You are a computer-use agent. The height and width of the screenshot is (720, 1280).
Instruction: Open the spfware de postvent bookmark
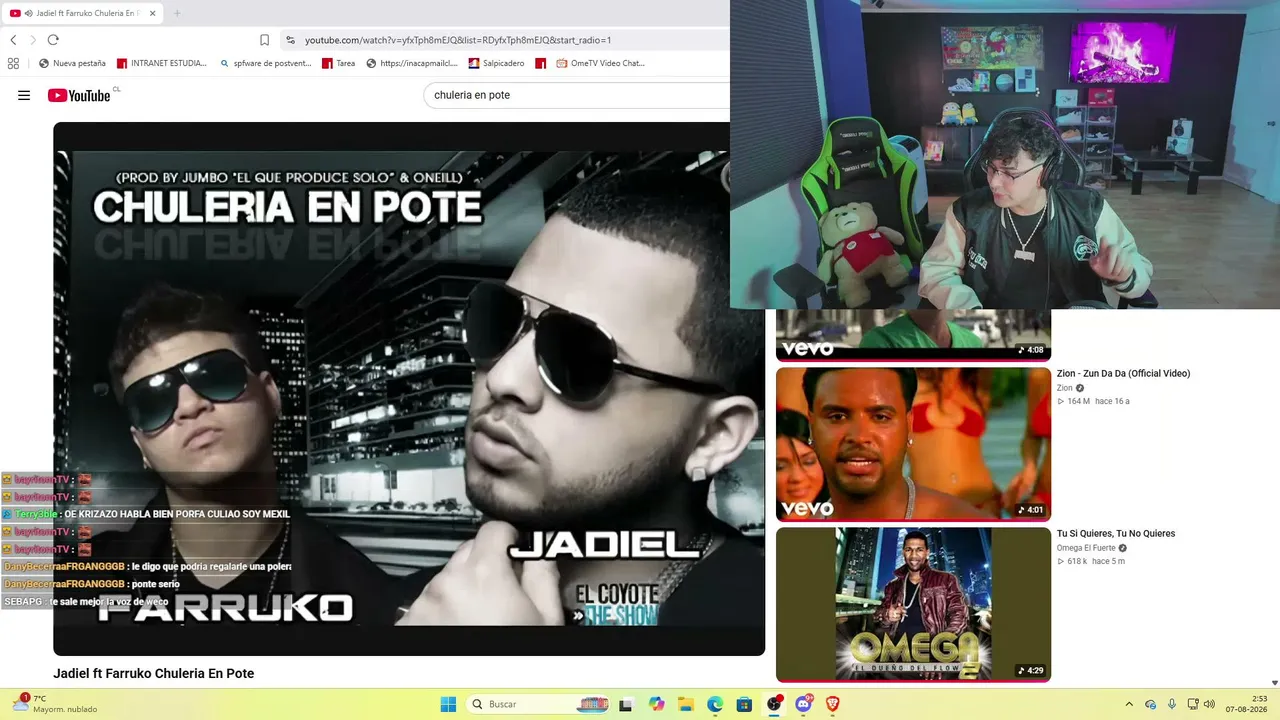(x=265, y=63)
